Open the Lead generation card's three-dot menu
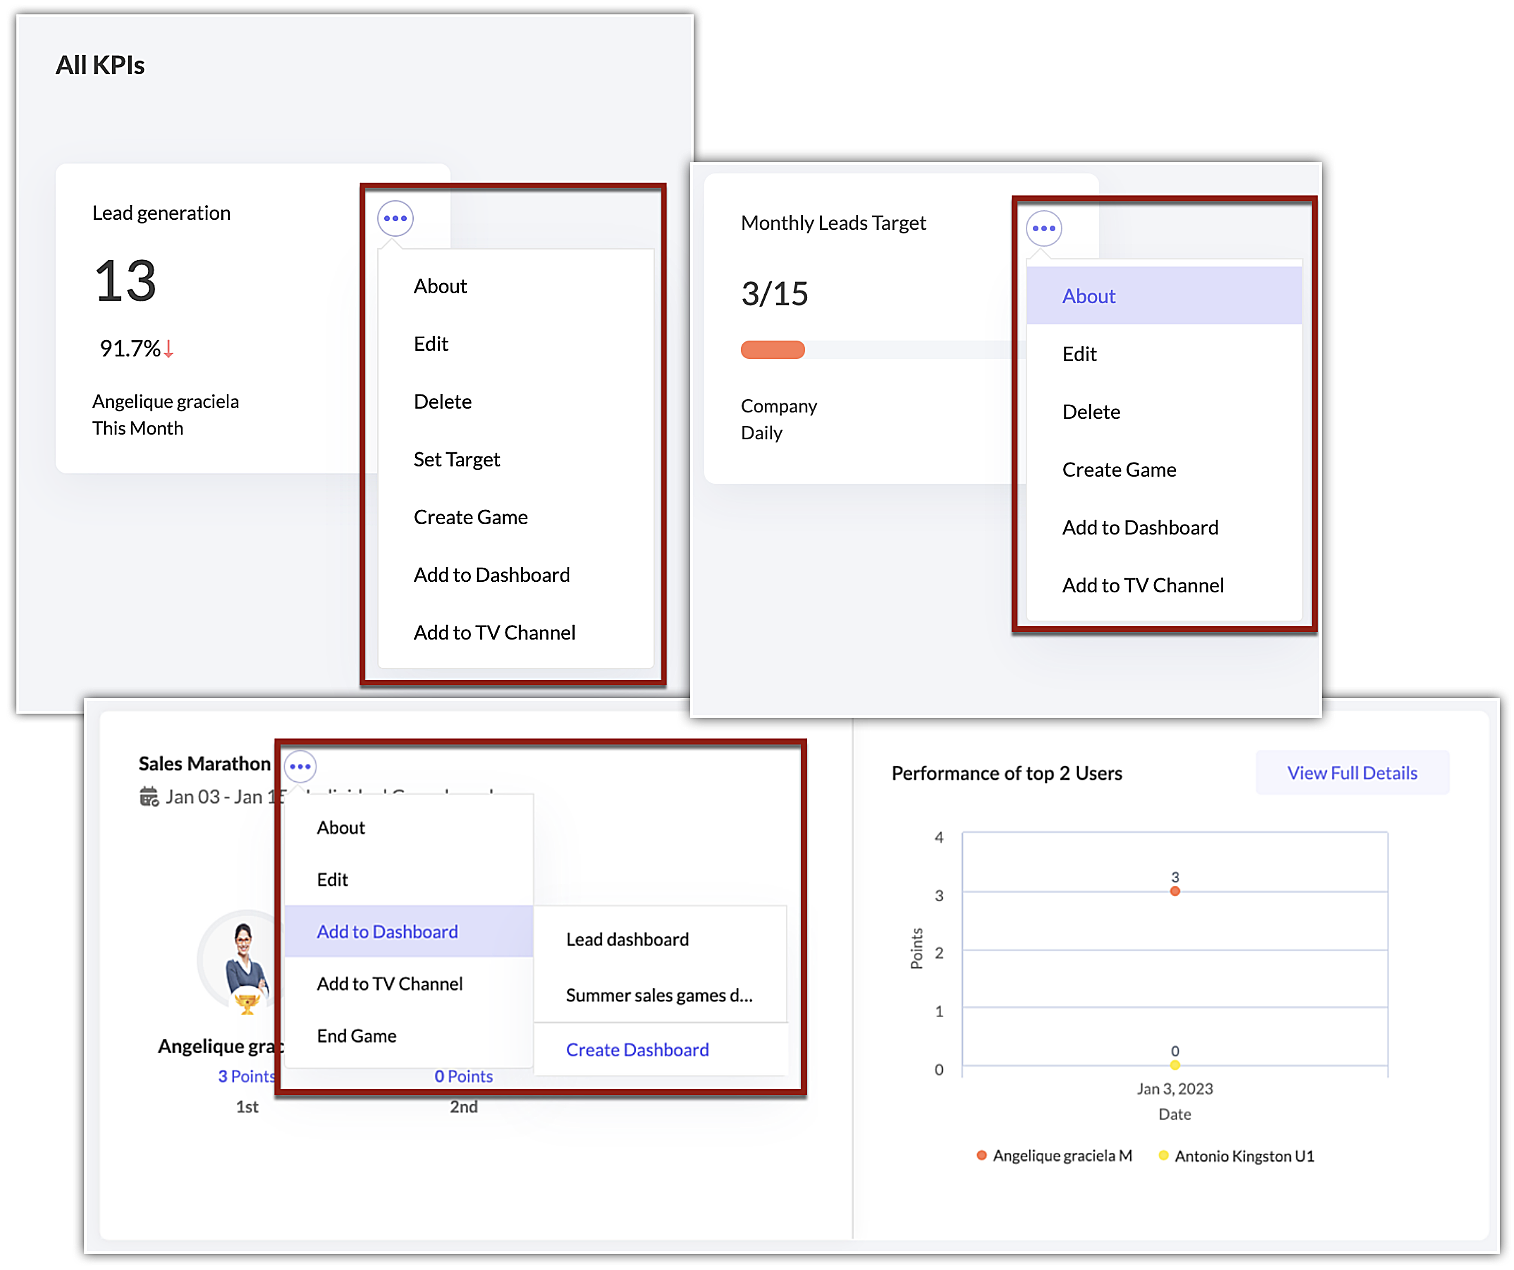 (395, 218)
